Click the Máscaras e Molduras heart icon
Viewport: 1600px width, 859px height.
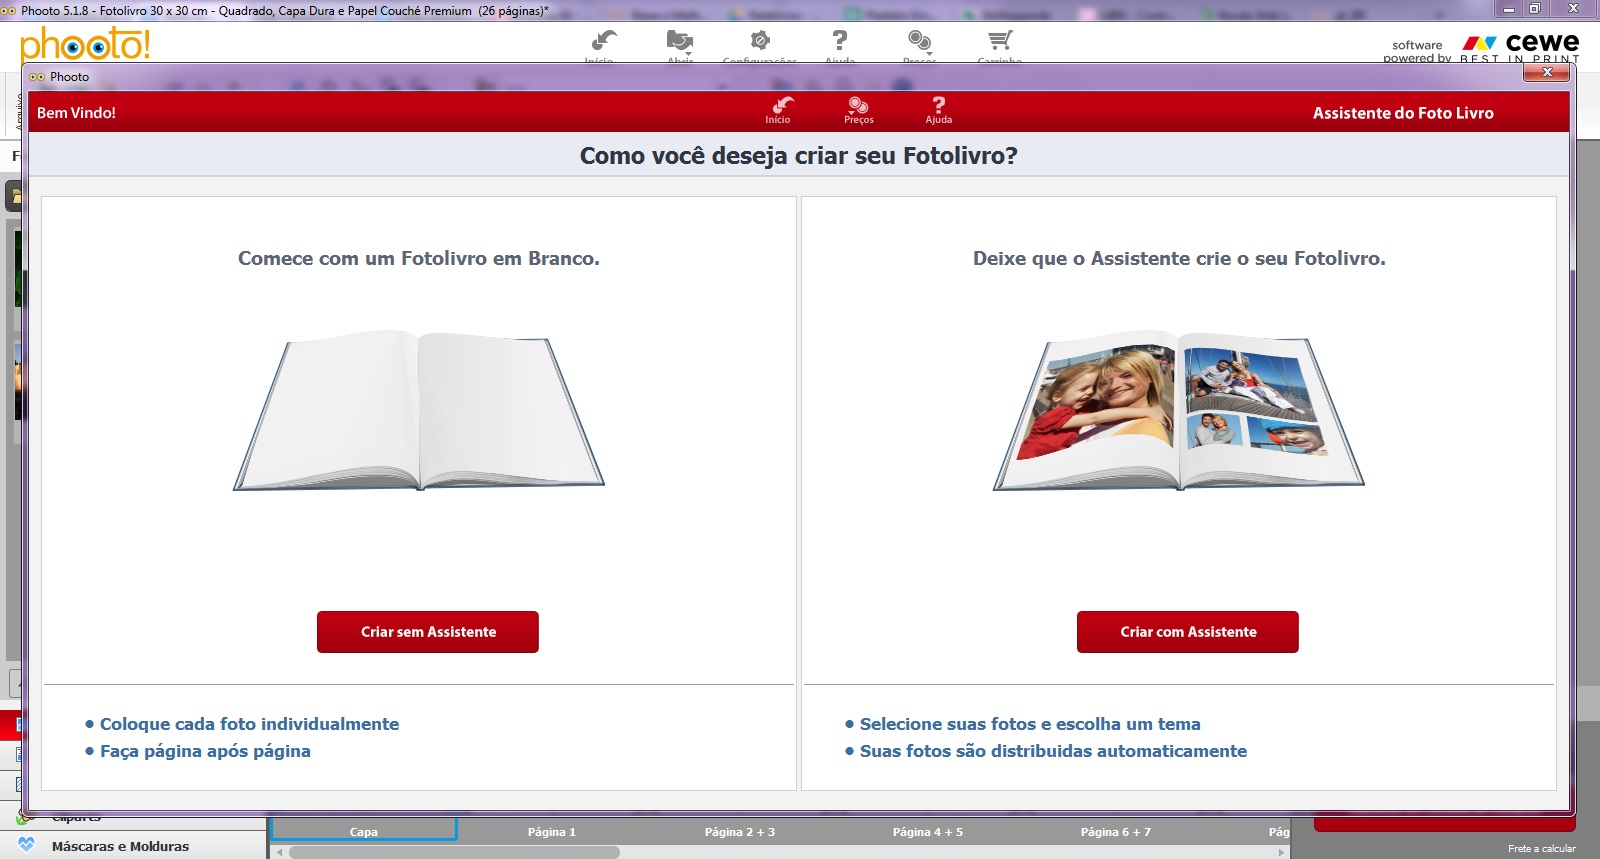27,845
